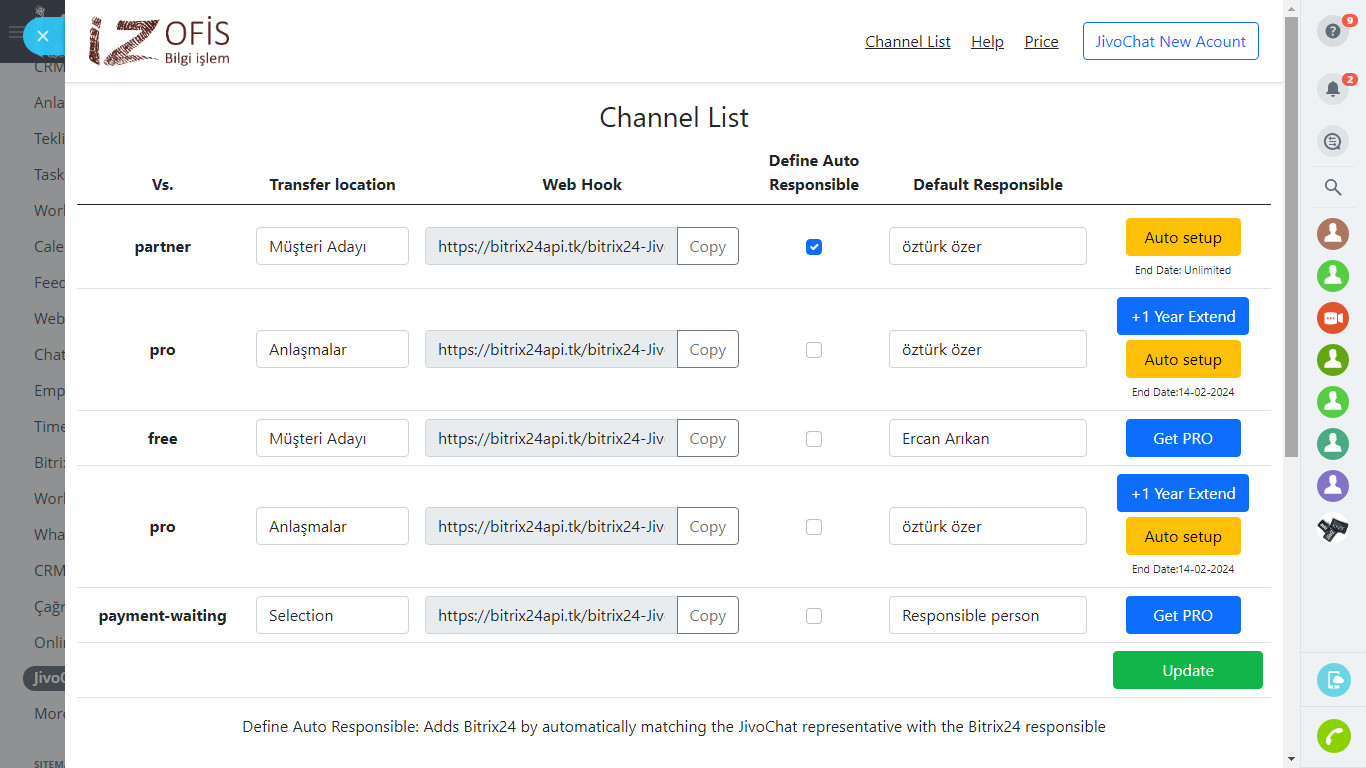Open the help question mark icon
This screenshot has height=768, width=1366.
pyautogui.click(x=1332, y=31)
